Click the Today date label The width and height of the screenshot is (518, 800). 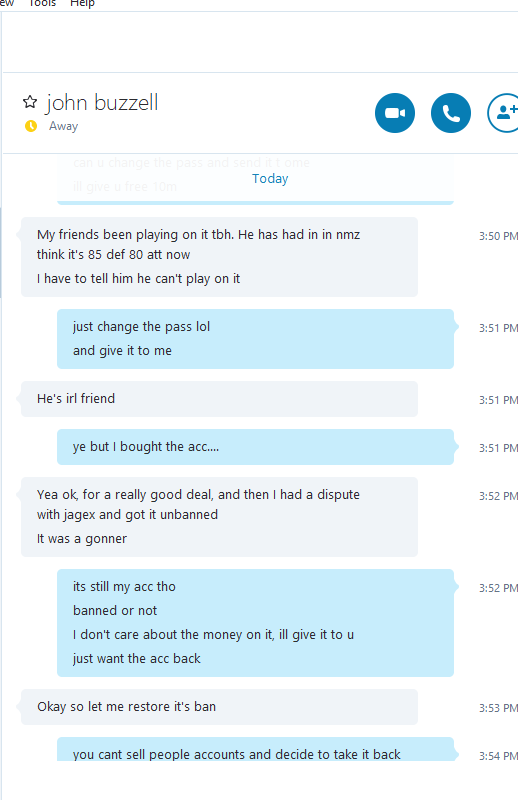pos(270,179)
